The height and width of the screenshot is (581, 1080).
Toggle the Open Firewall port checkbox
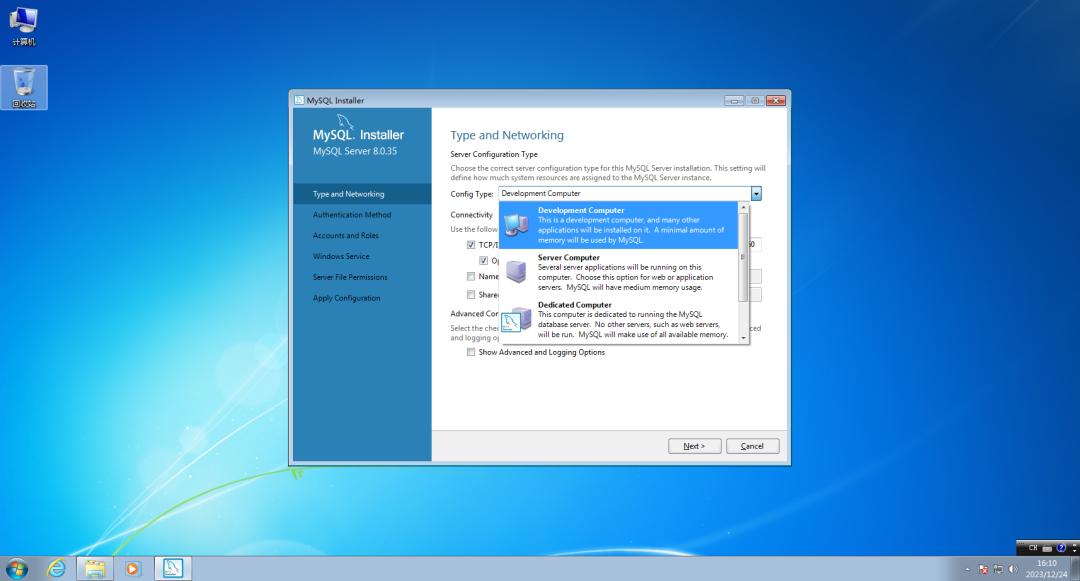[x=484, y=260]
